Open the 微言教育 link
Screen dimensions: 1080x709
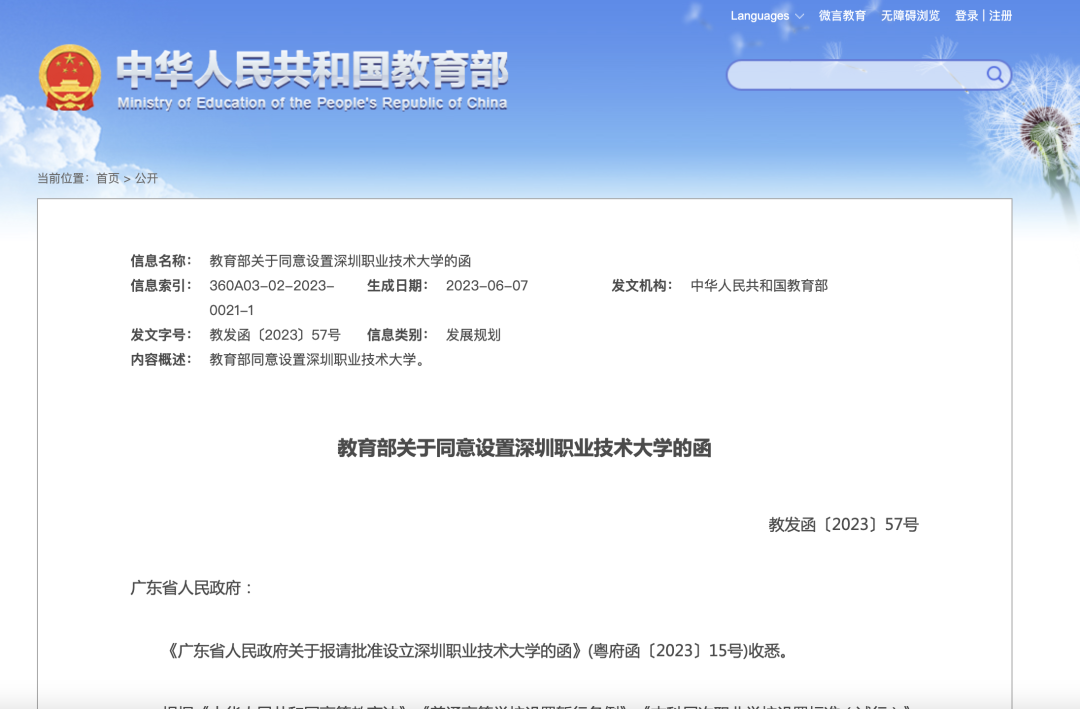tap(842, 16)
